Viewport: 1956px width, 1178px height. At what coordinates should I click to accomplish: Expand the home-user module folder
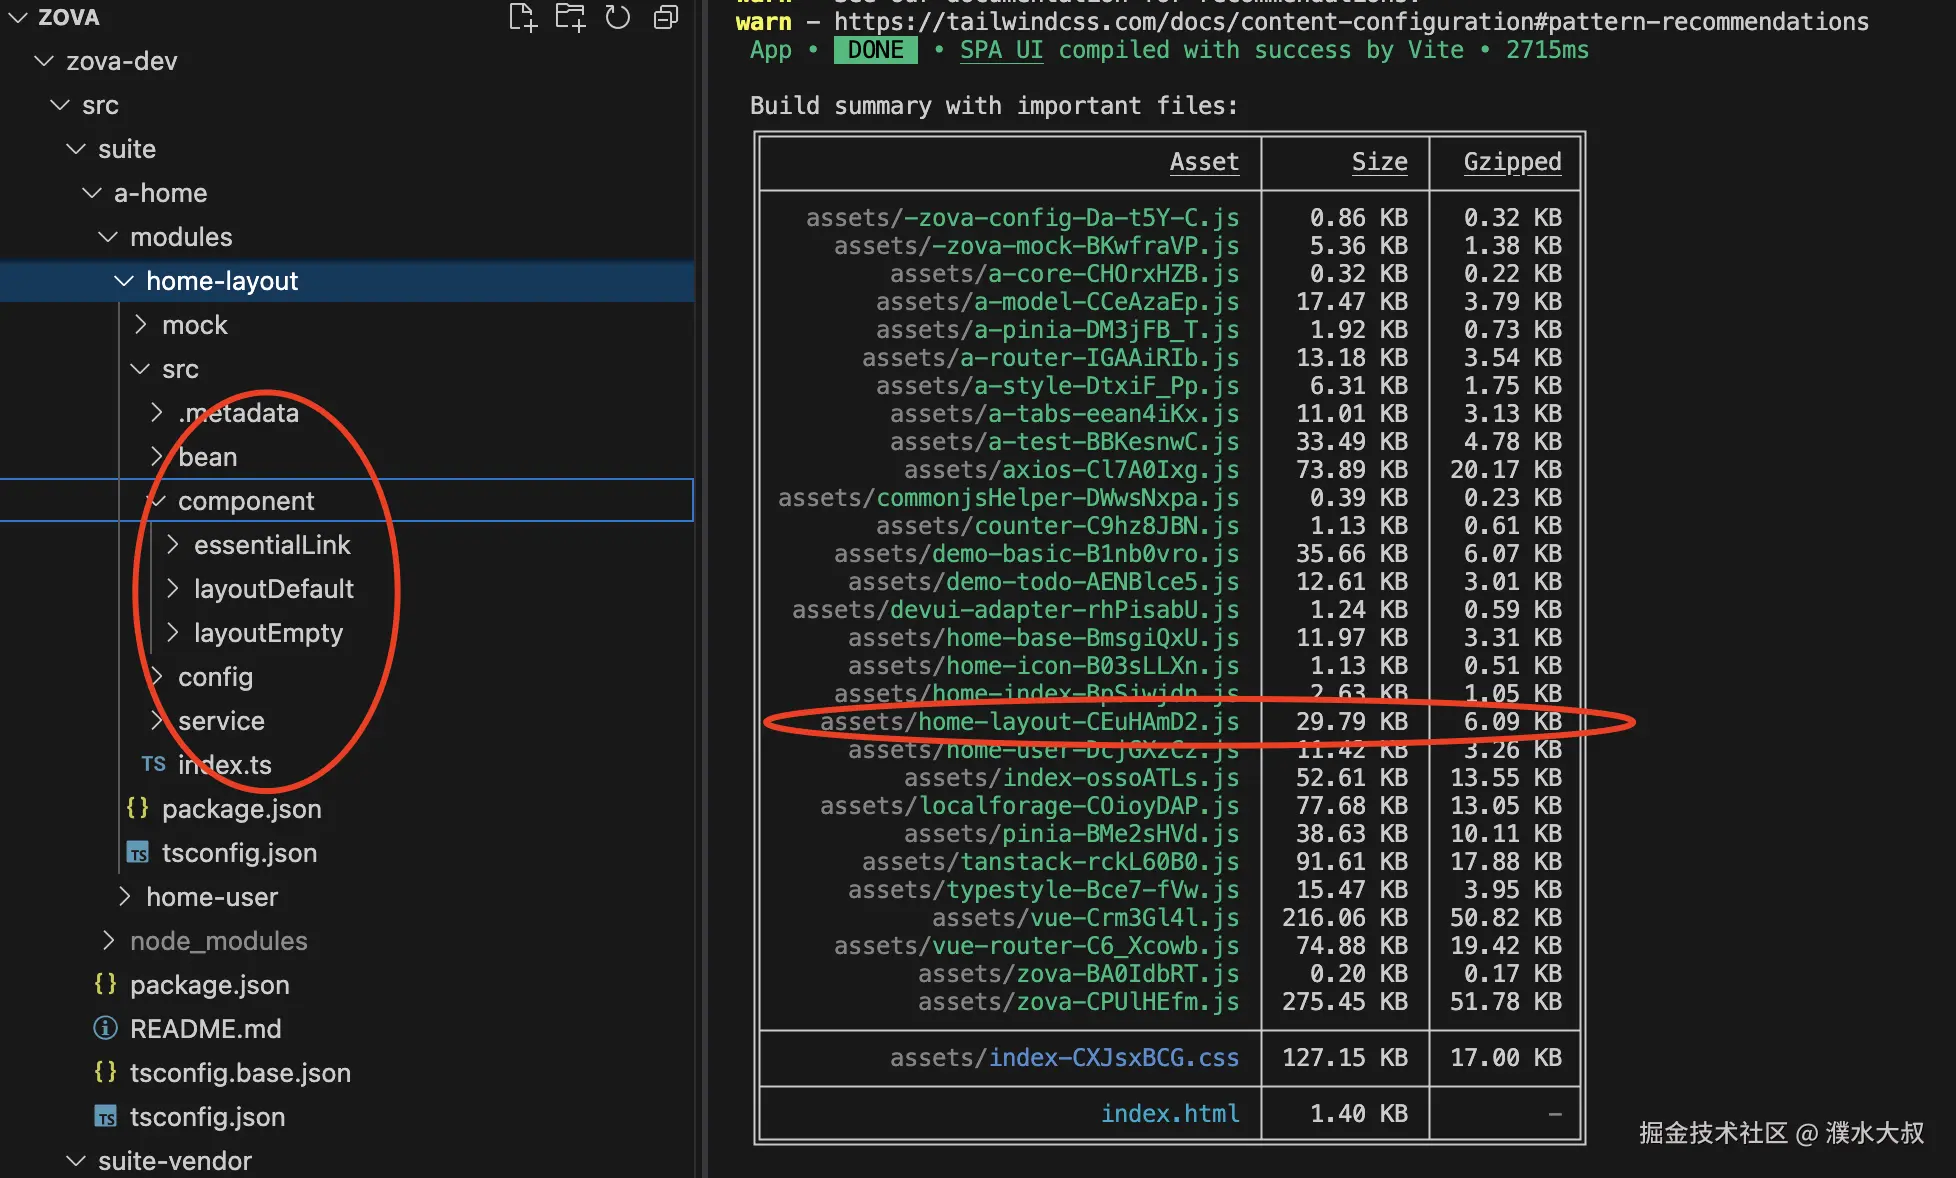211,897
